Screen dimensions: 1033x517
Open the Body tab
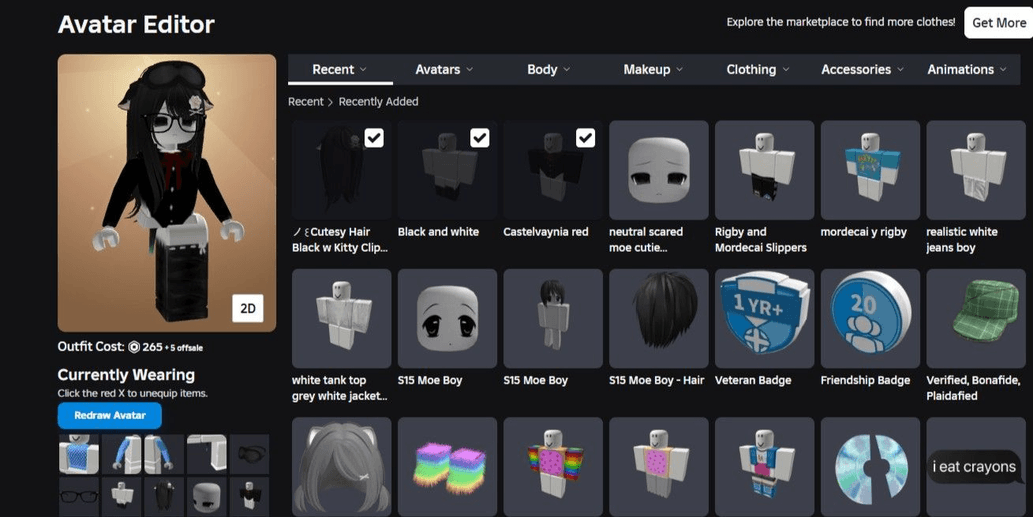(x=549, y=69)
